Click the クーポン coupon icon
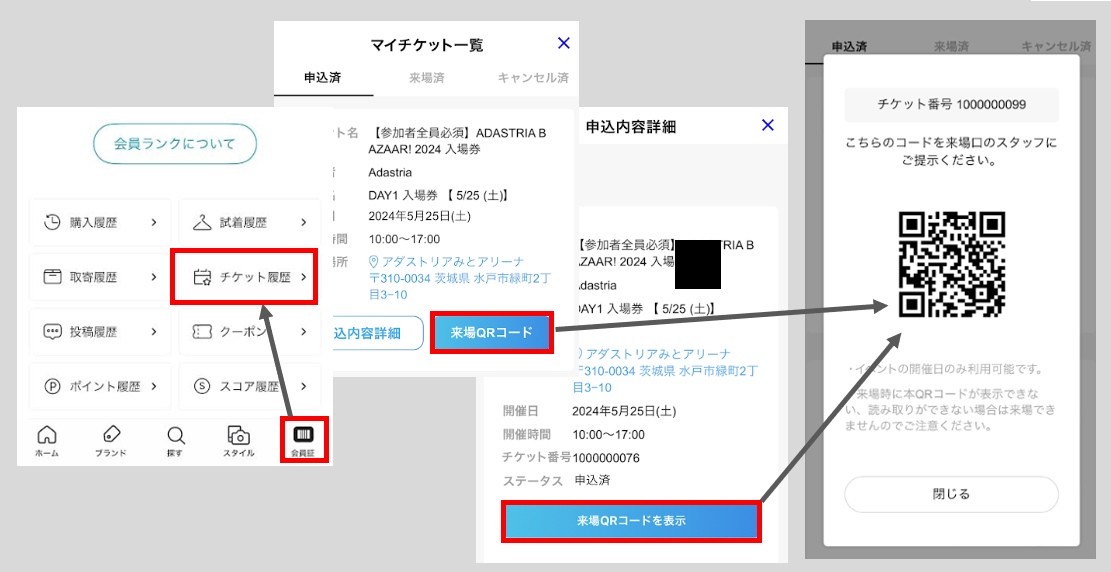 (202, 332)
